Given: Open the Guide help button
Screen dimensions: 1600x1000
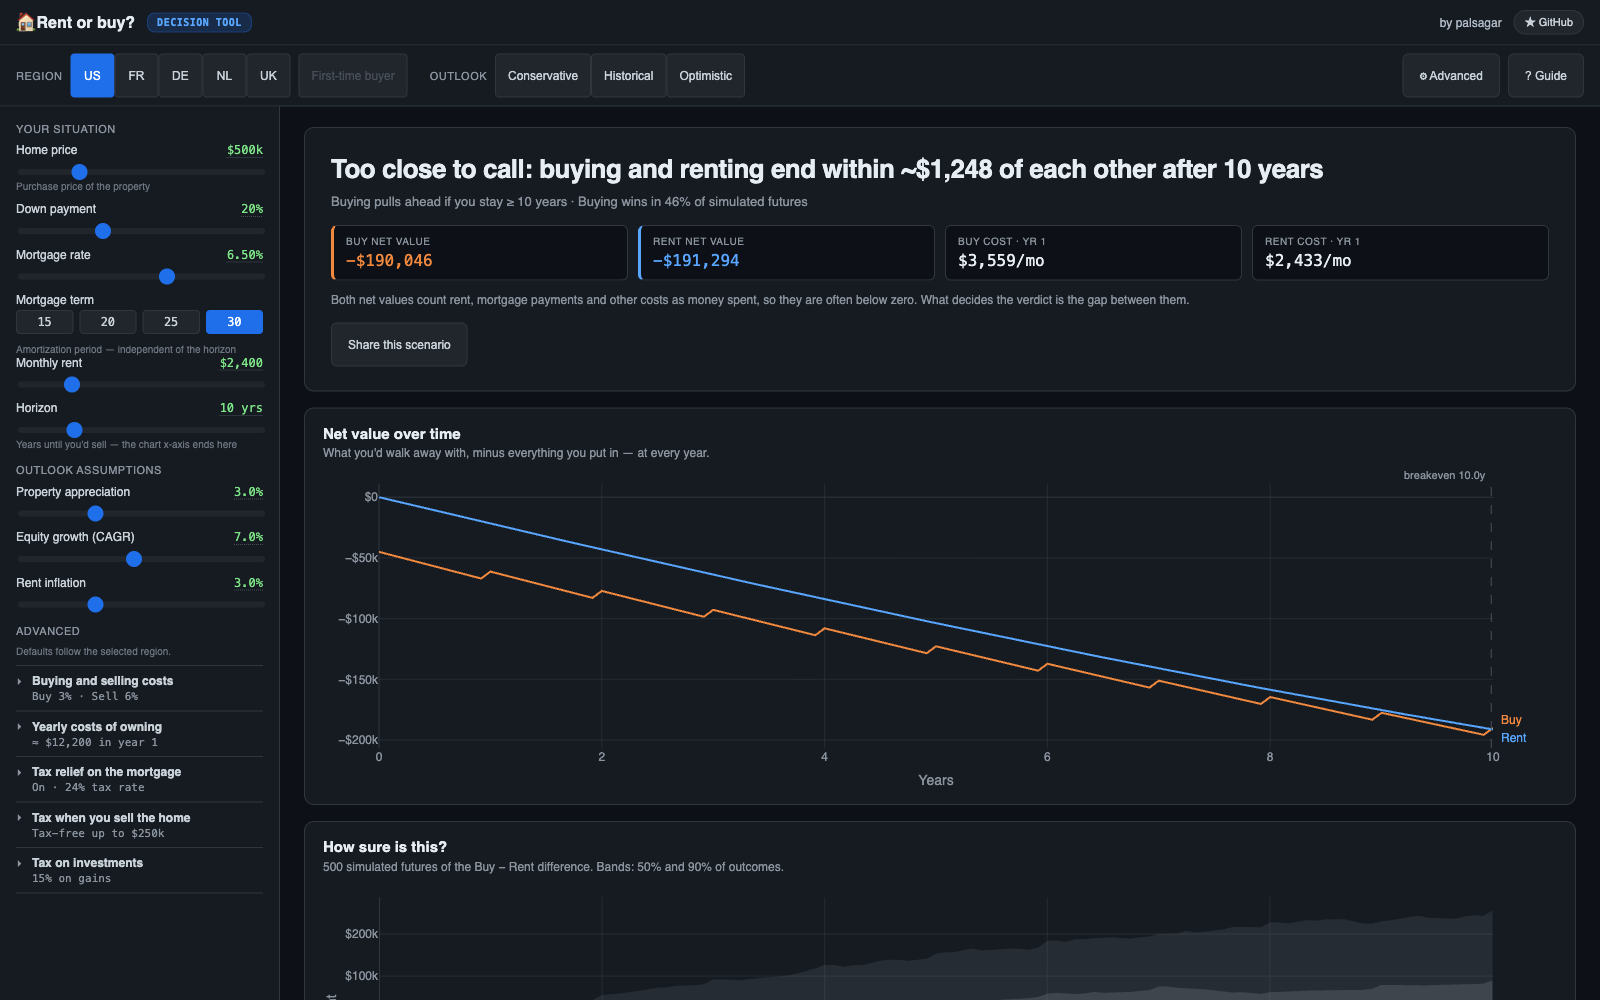Looking at the screenshot, I should [1546, 76].
